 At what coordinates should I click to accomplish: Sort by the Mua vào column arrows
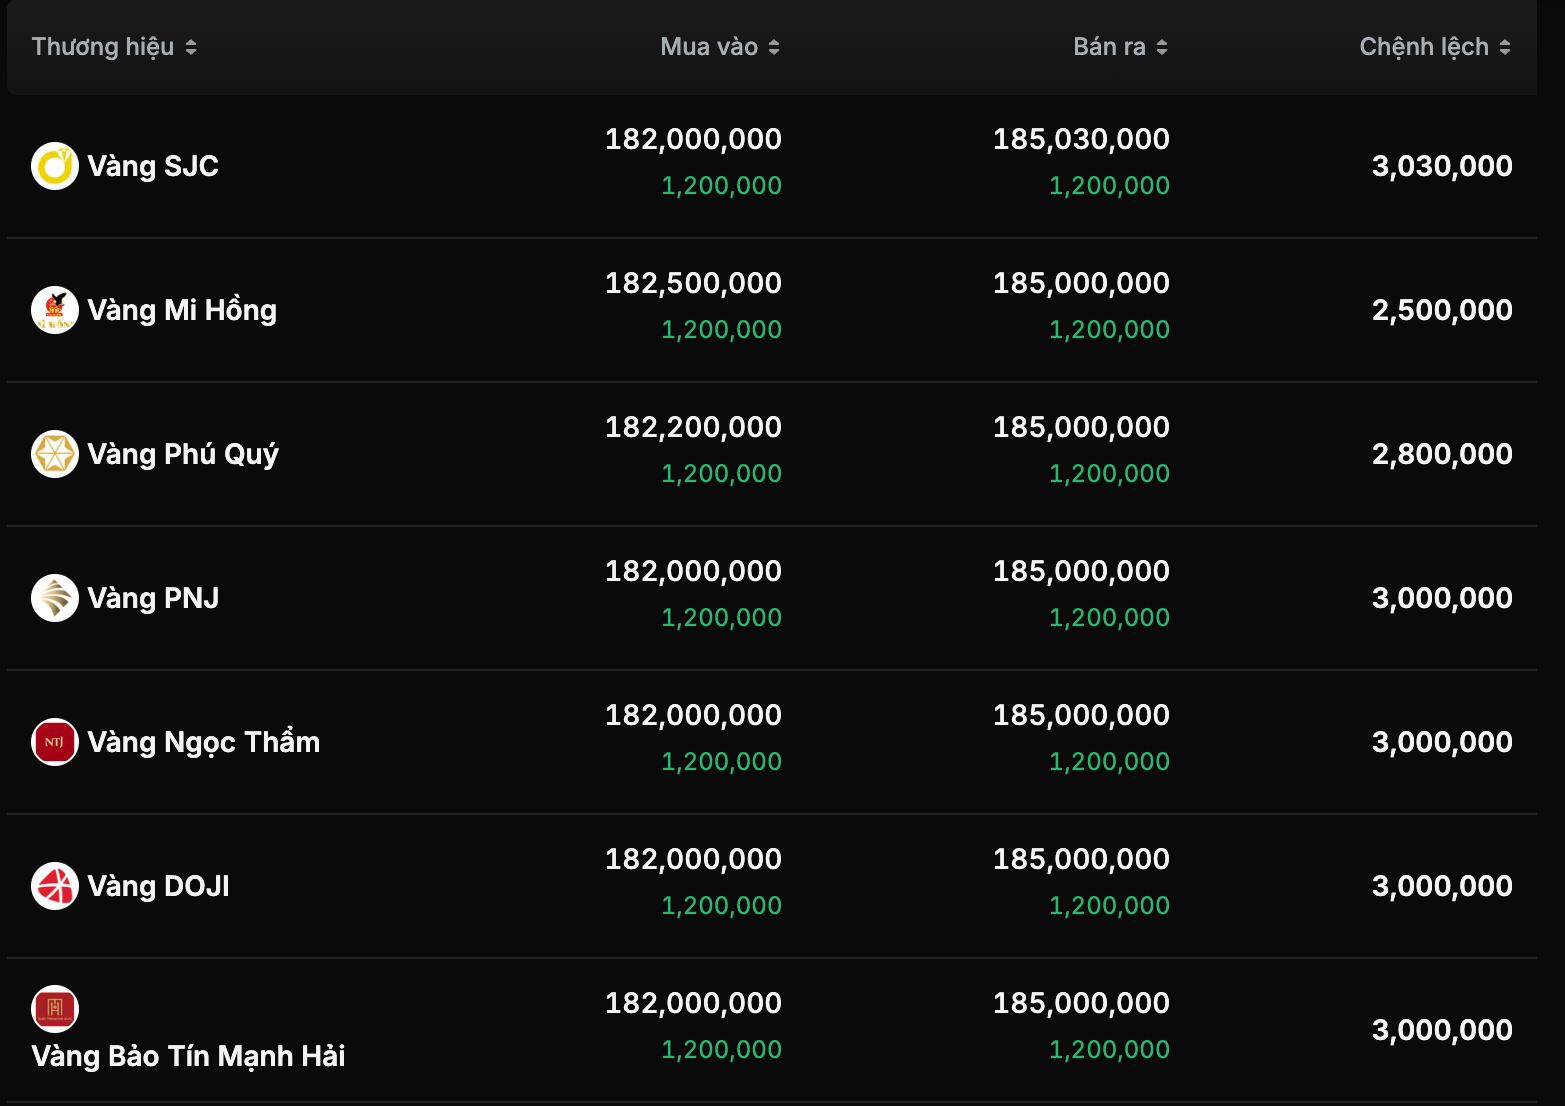[774, 47]
